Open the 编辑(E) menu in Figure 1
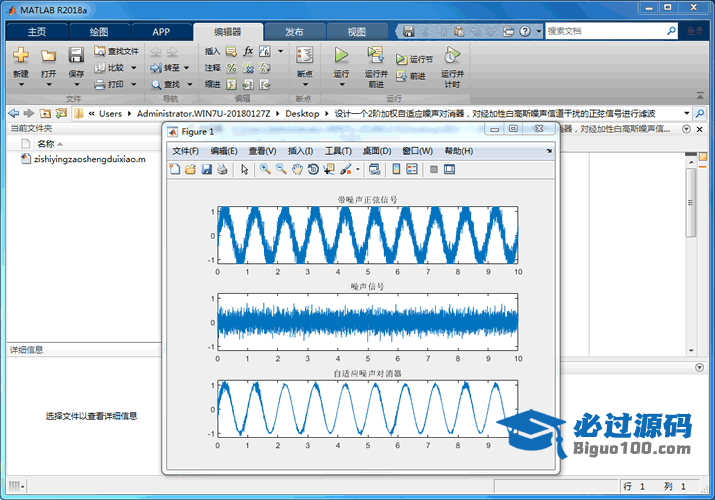 224,151
